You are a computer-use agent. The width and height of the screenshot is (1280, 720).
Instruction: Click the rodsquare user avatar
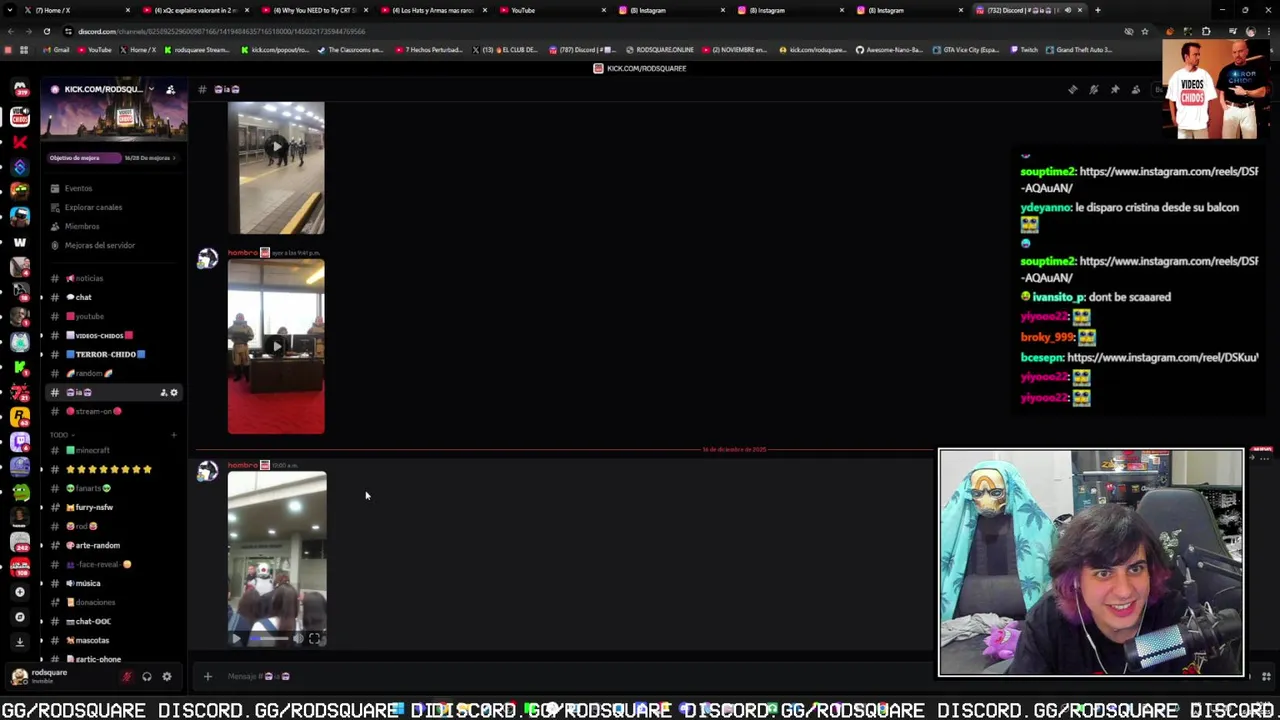click(19, 677)
